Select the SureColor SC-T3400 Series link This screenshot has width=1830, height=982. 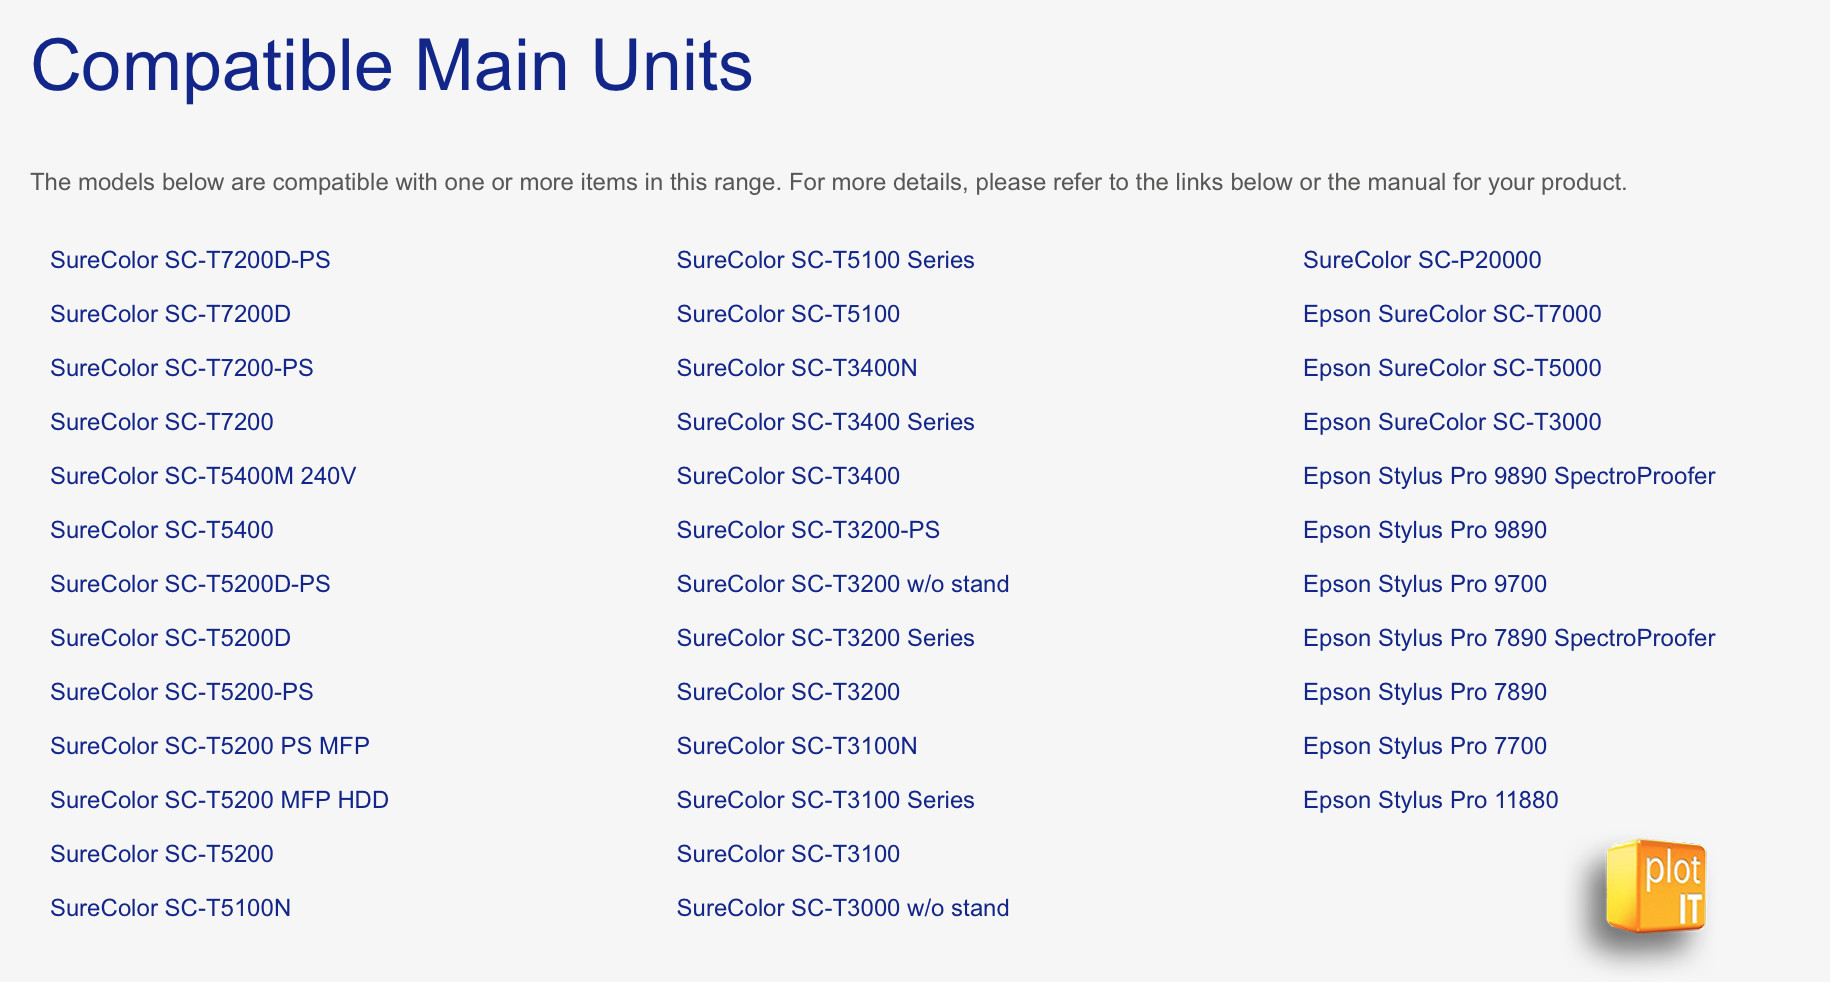825,422
